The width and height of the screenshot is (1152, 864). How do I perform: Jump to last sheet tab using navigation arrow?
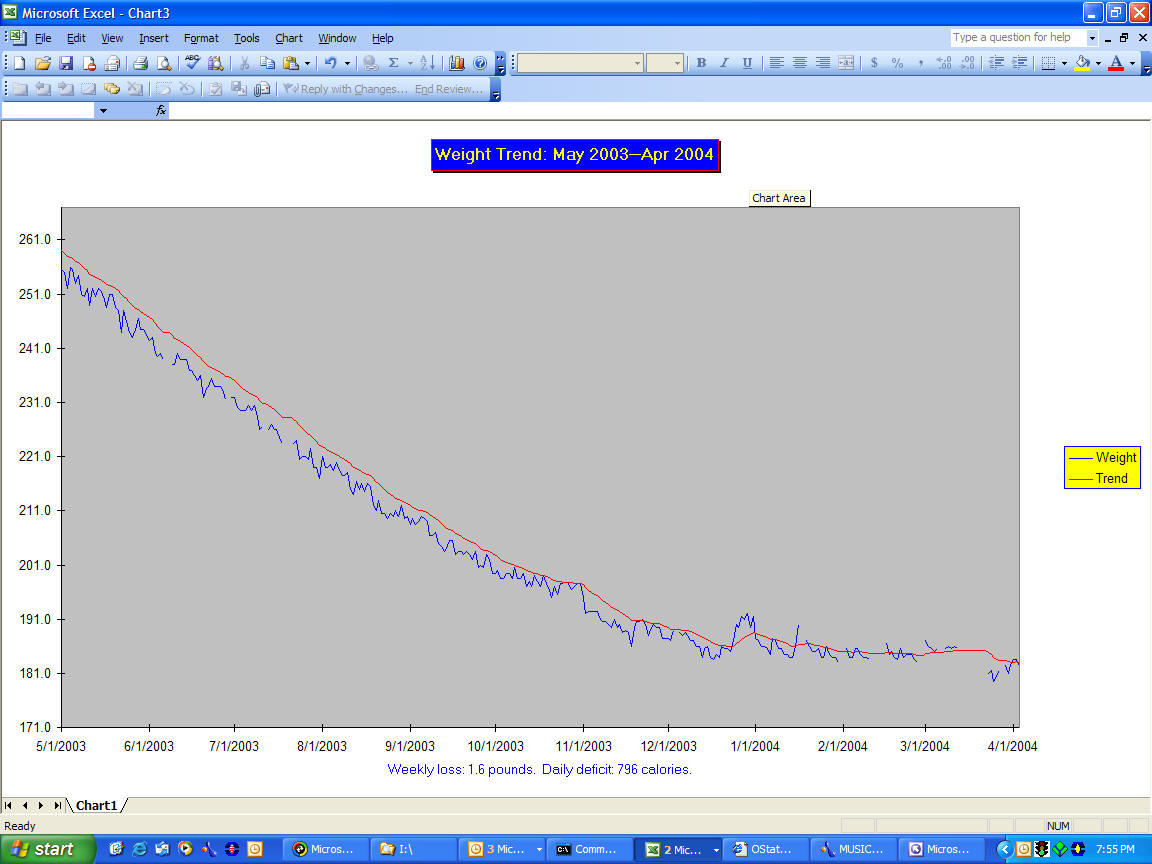tap(57, 806)
